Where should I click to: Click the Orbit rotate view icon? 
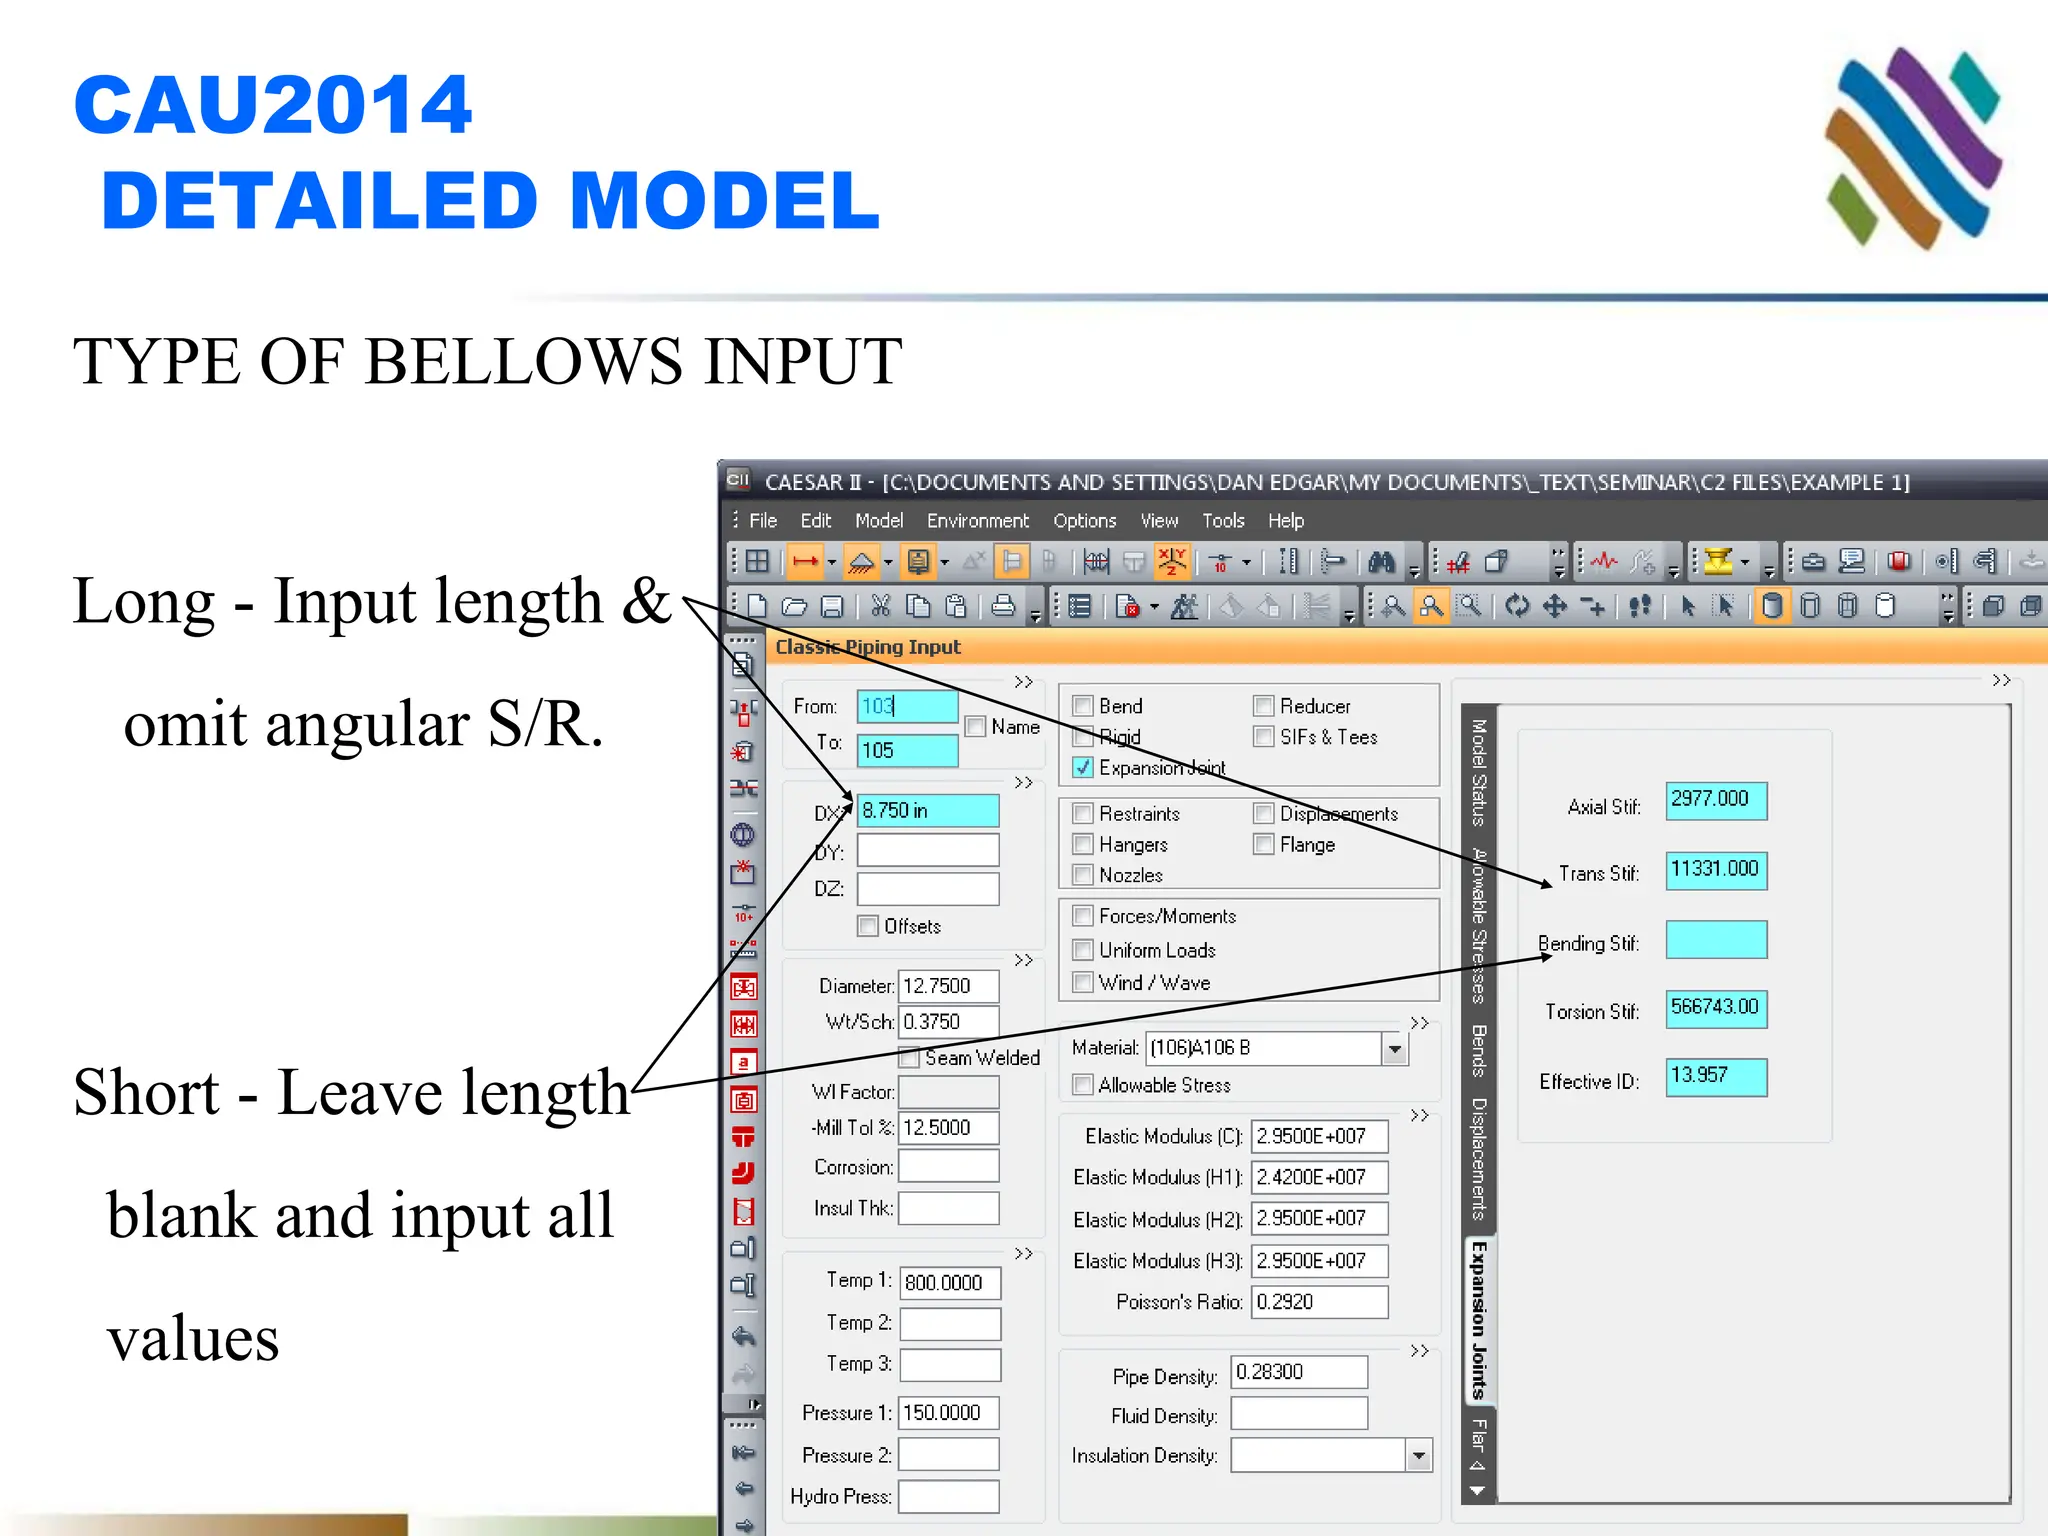pos(1517,606)
